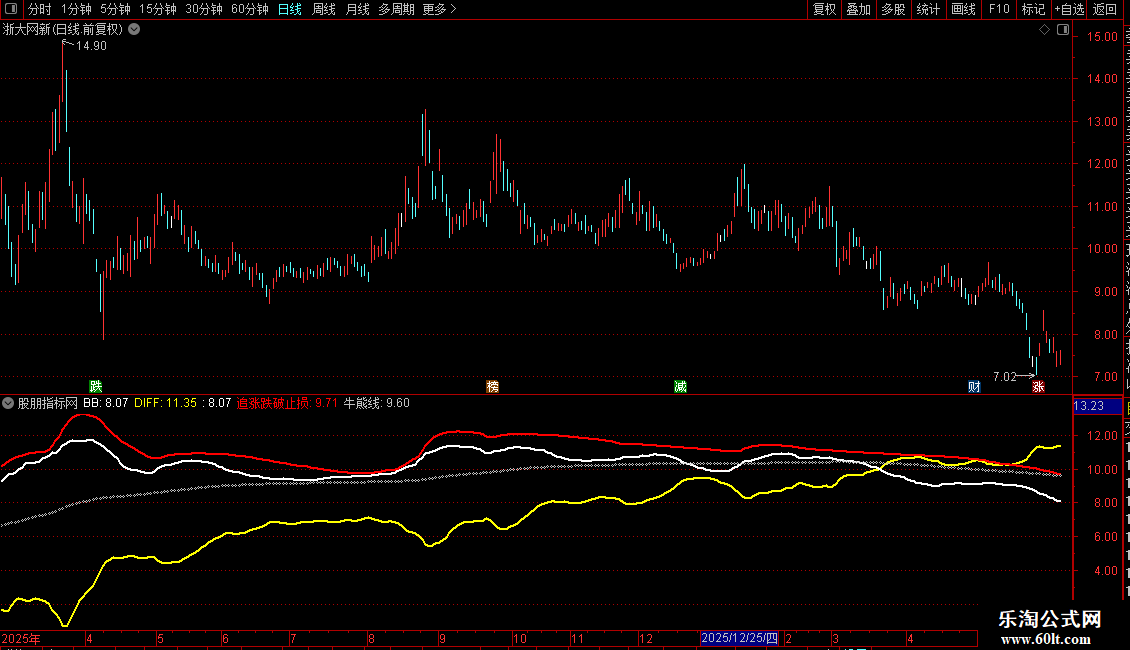Image resolution: width=1130 pixels, height=650 pixels.
Task: Select the 1分钟 period tab
Action: click(76, 9)
